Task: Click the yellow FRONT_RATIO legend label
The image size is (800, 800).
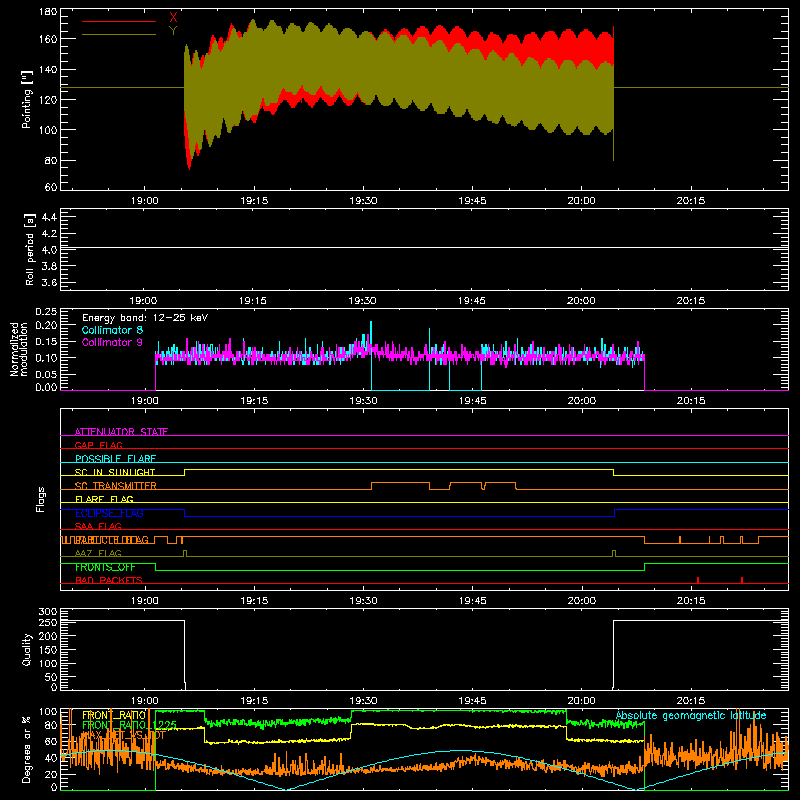Action: coord(114,715)
